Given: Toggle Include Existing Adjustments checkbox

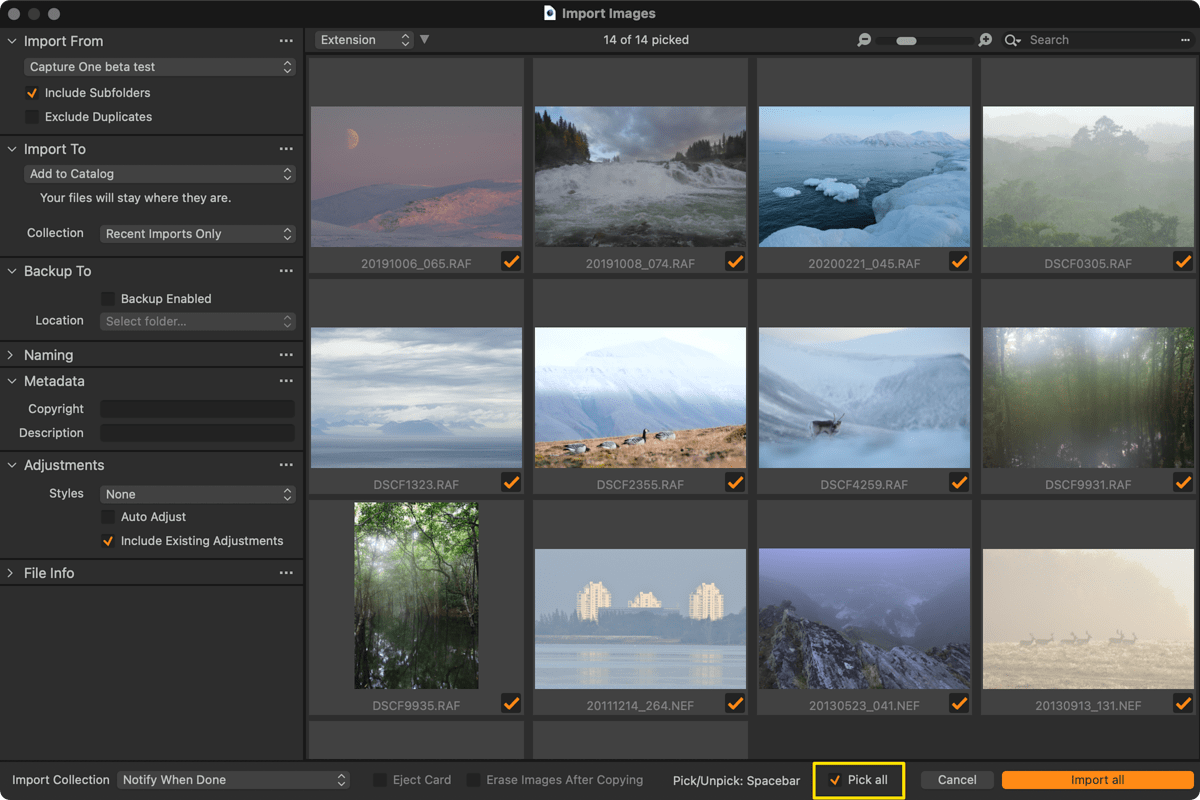Looking at the screenshot, I should [108, 541].
